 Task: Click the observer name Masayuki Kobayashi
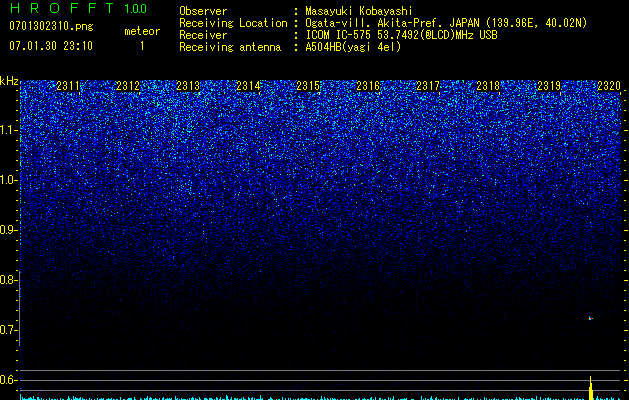point(359,11)
